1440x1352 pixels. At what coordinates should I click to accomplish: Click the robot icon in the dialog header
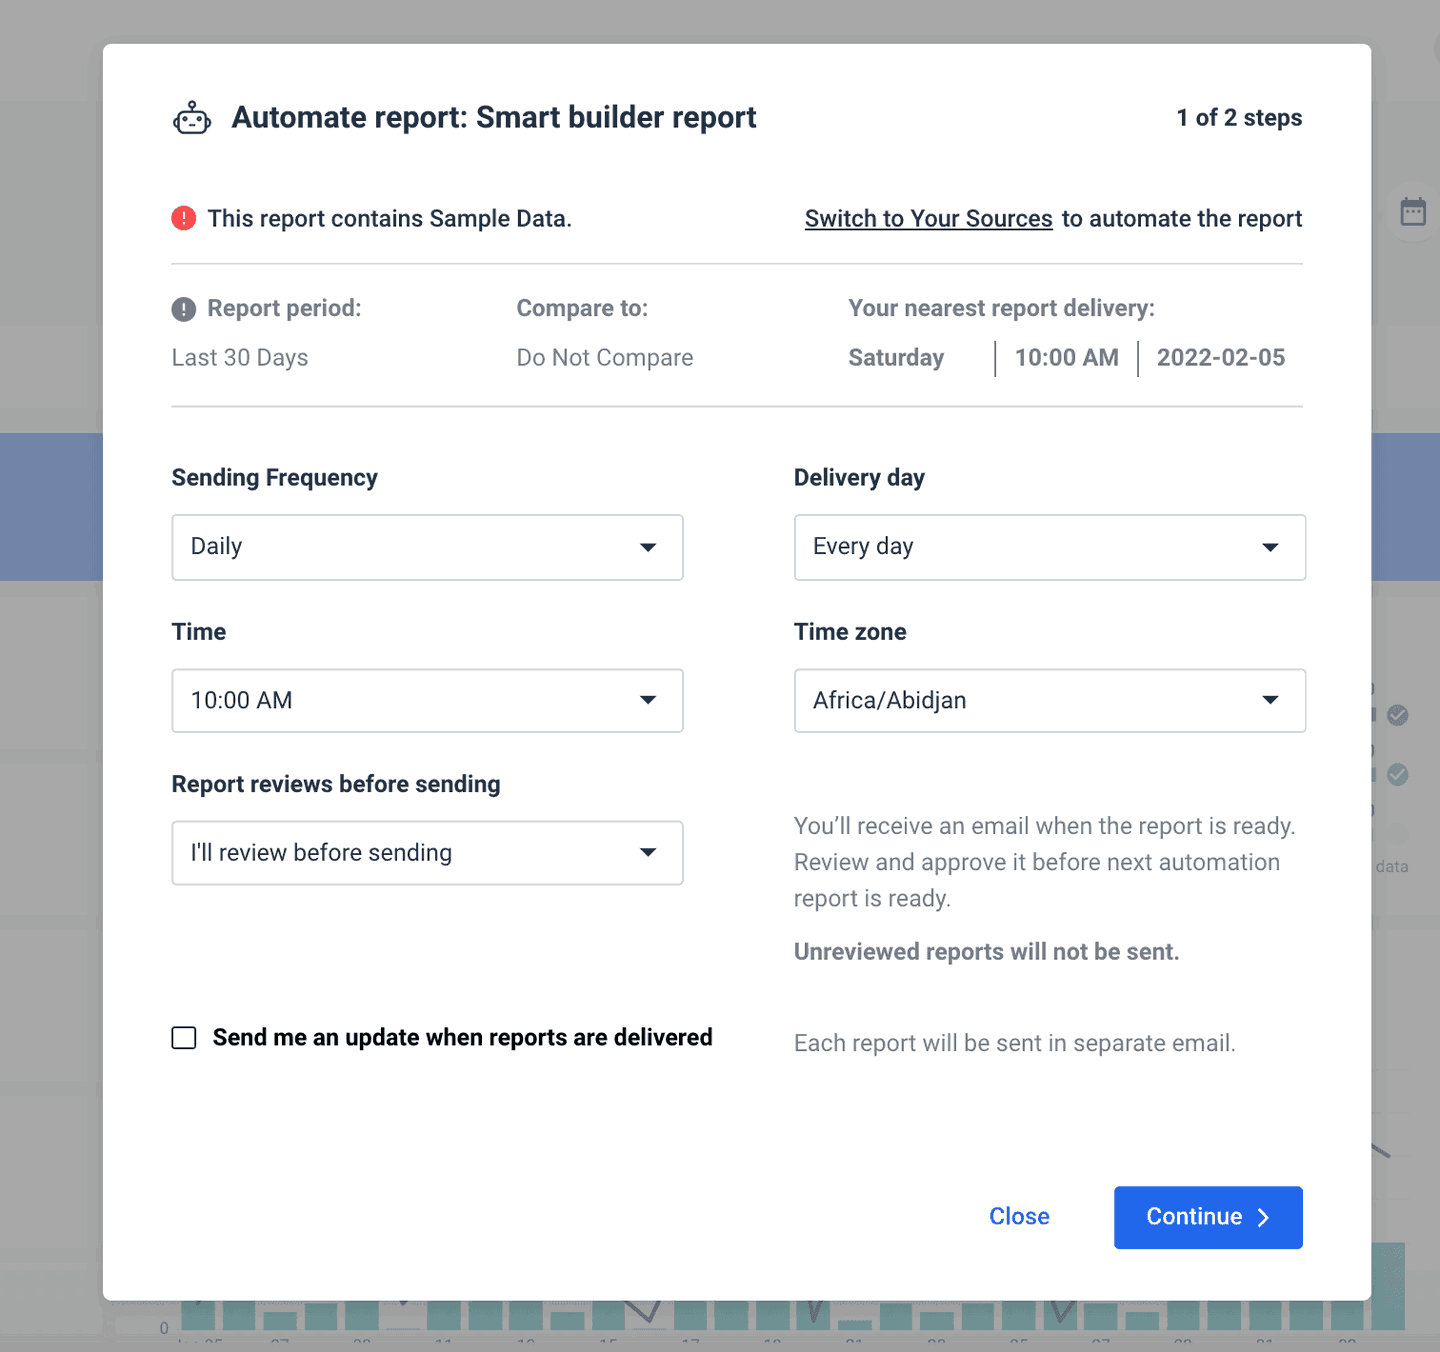coord(191,117)
